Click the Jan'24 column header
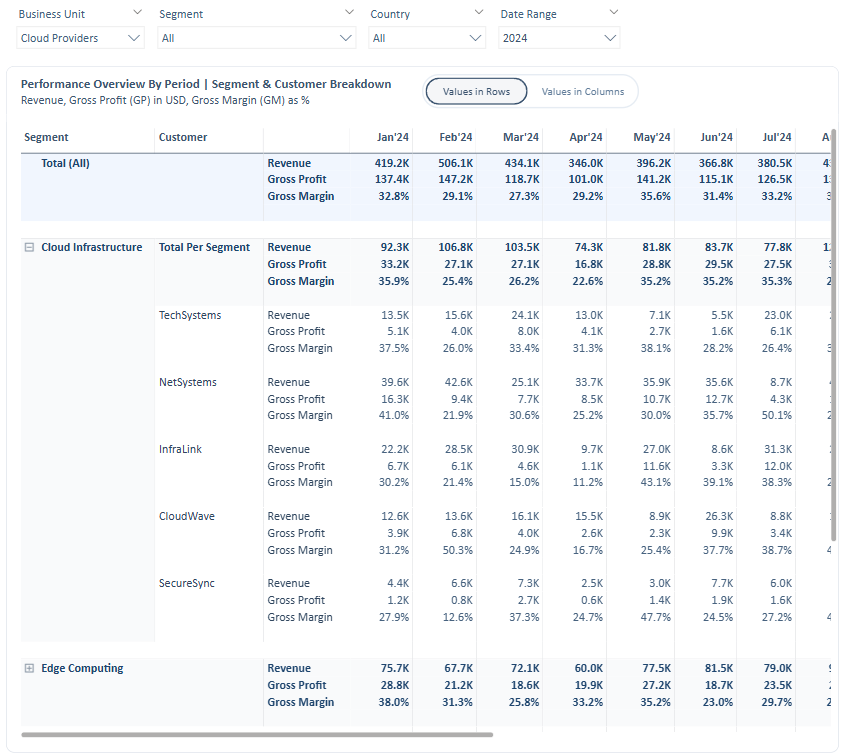858x755 pixels. [392, 137]
